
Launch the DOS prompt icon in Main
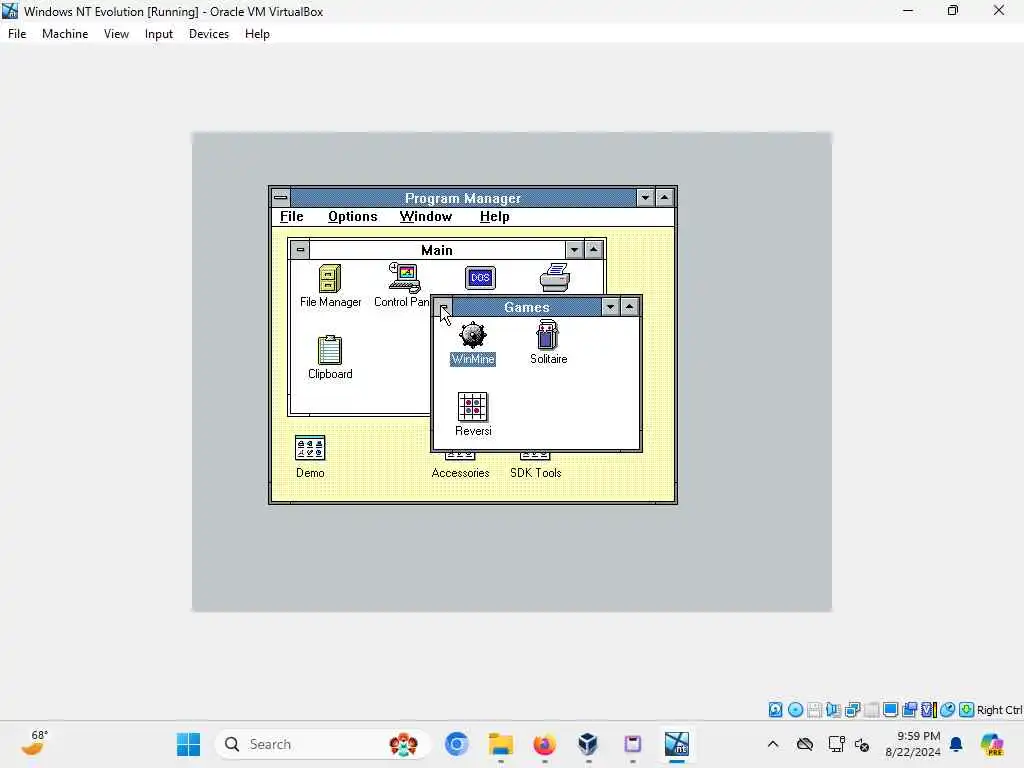click(480, 278)
